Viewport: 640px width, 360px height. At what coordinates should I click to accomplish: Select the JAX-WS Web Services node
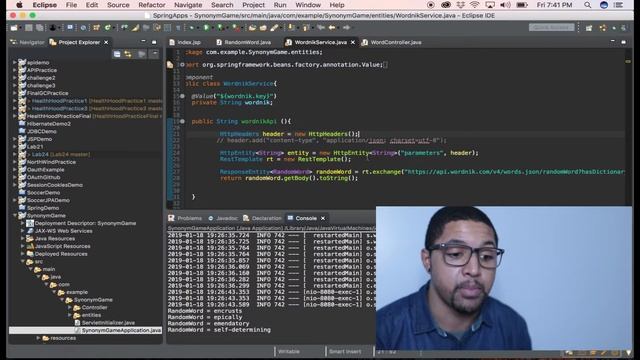[63, 231]
